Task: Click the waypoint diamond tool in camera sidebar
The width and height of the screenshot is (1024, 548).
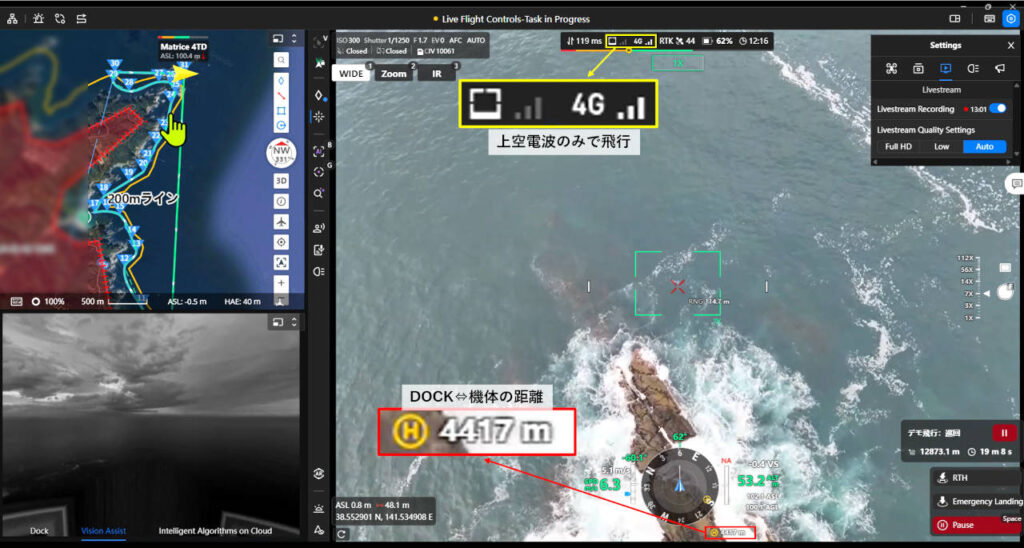Action: 319,95
